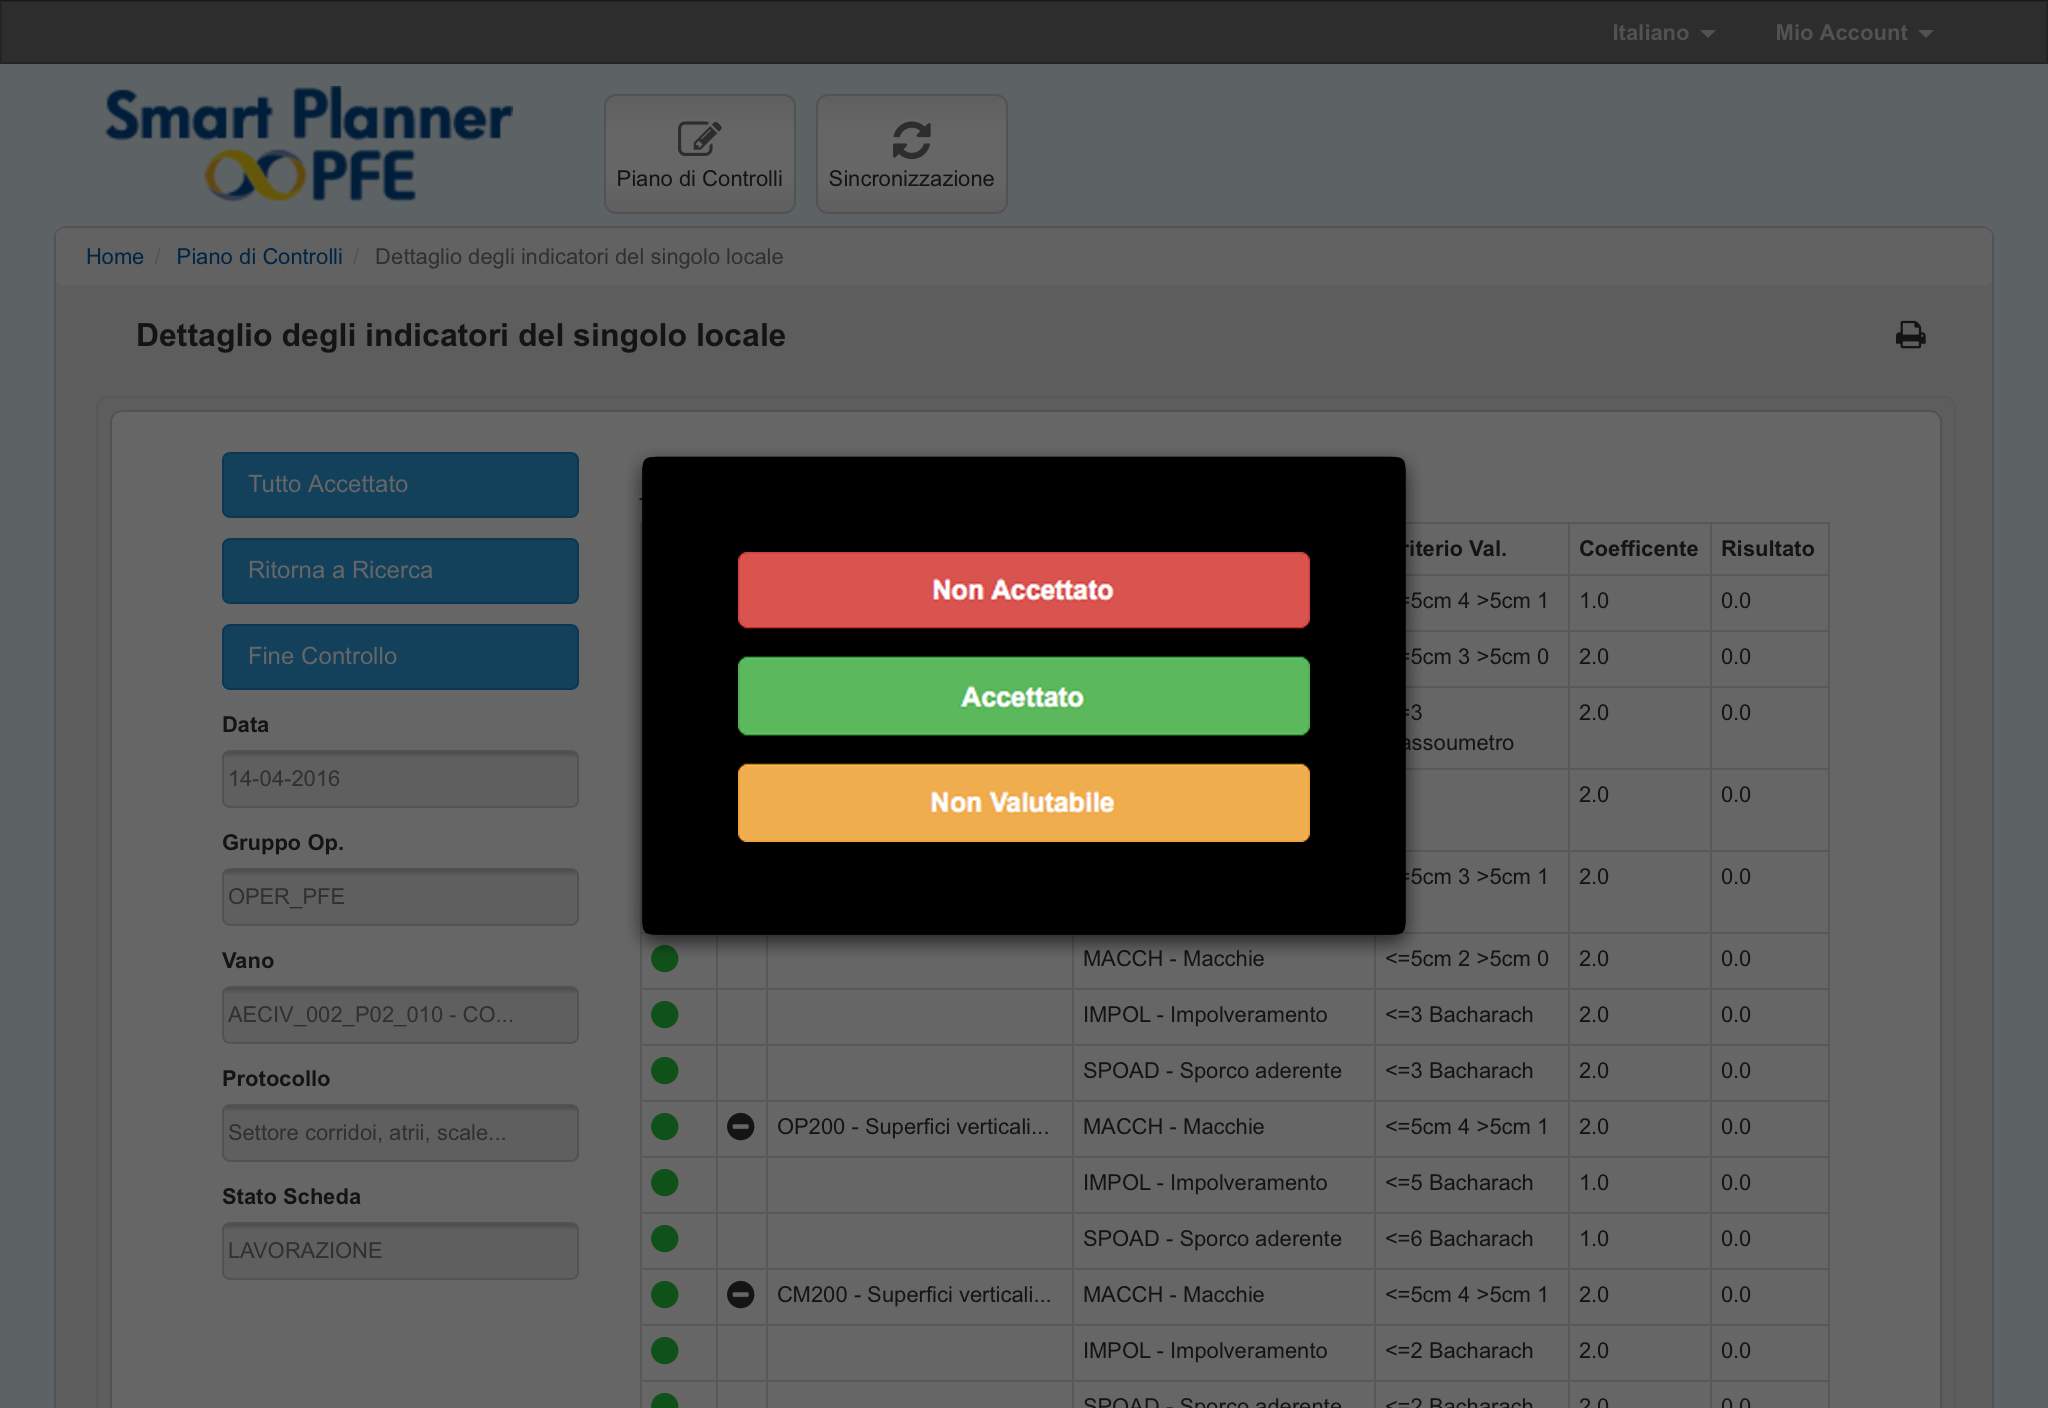Choose Non Accettato in the dialog
This screenshot has width=2048, height=1408.
(x=1023, y=590)
